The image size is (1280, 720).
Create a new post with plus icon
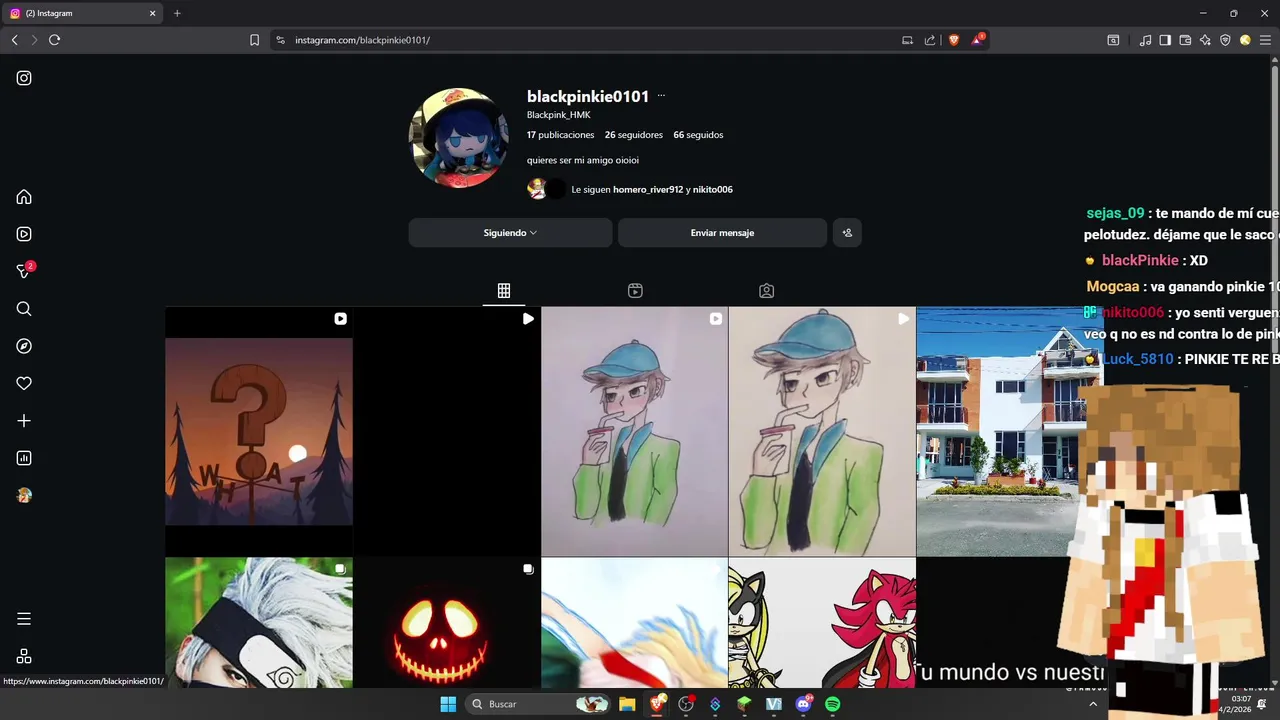(x=24, y=421)
